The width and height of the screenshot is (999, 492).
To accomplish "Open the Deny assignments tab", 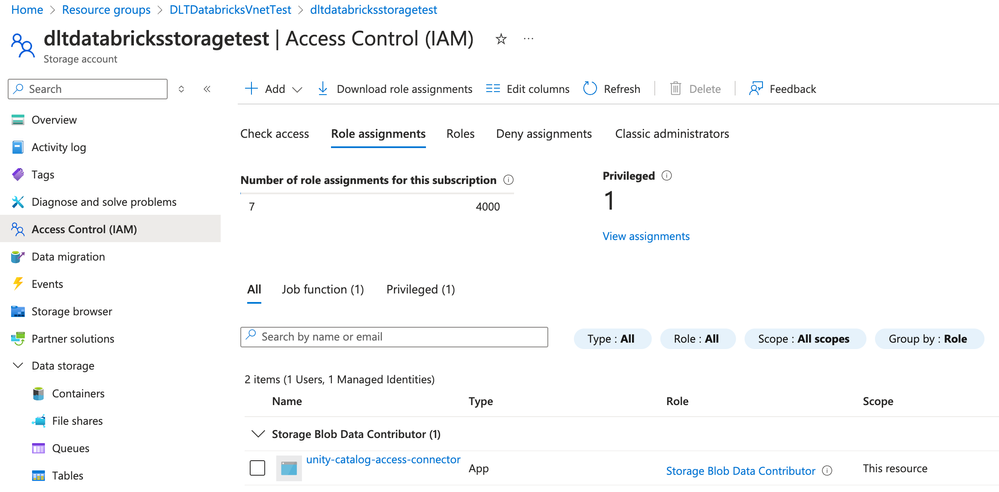I will click(544, 134).
